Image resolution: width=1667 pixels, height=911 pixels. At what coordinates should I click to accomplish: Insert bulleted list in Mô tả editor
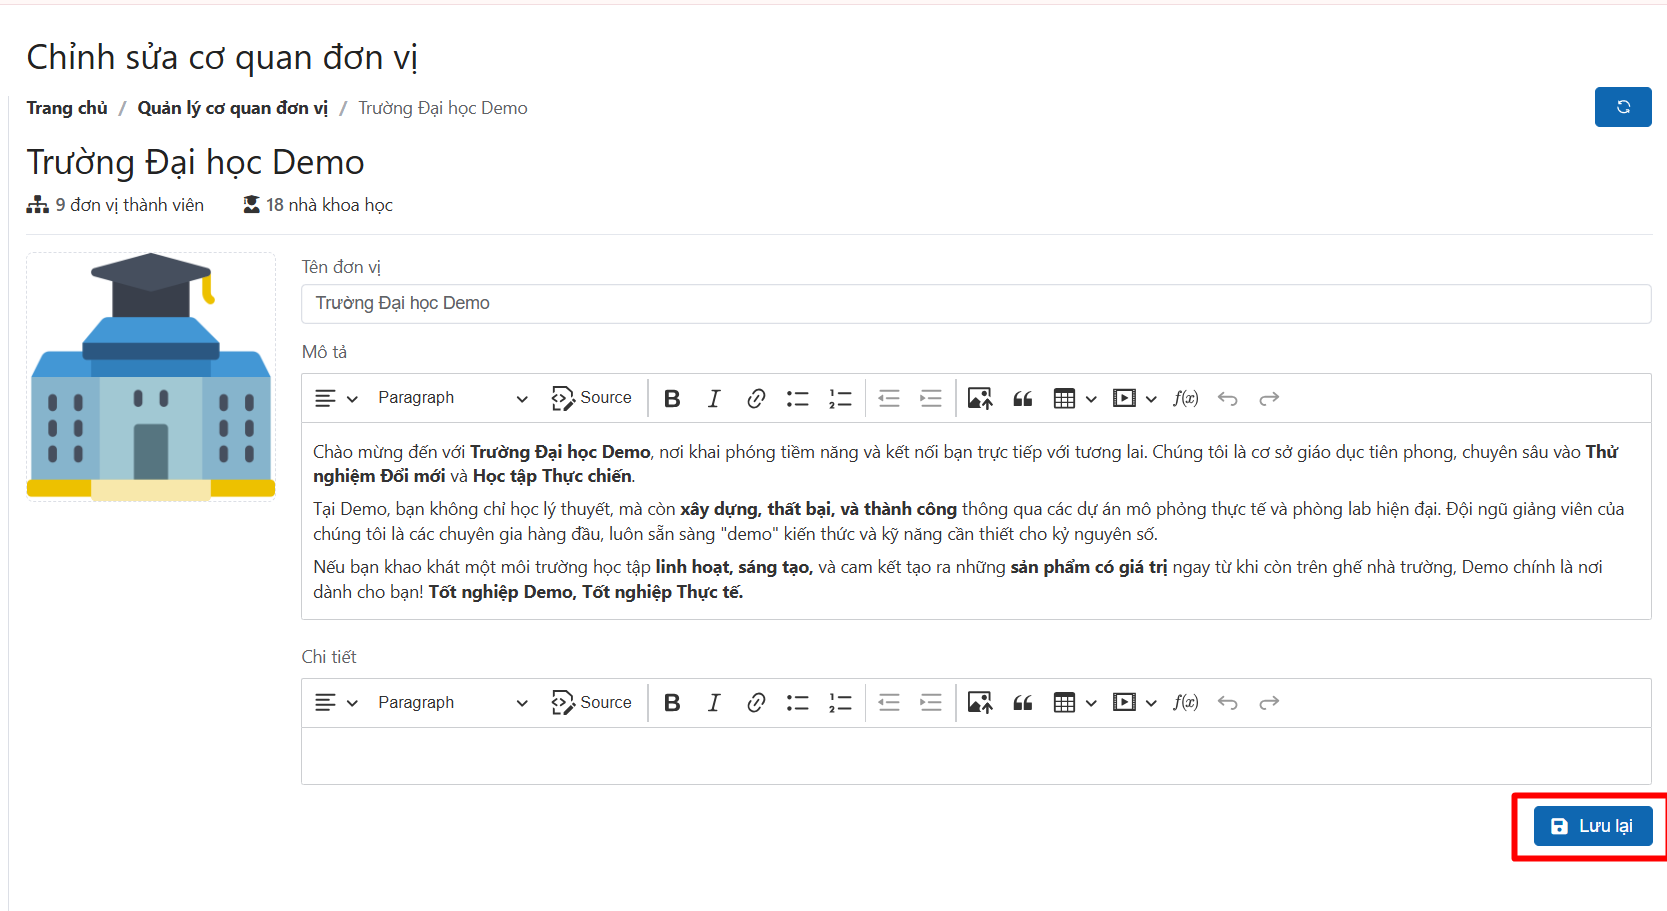[x=797, y=399]
